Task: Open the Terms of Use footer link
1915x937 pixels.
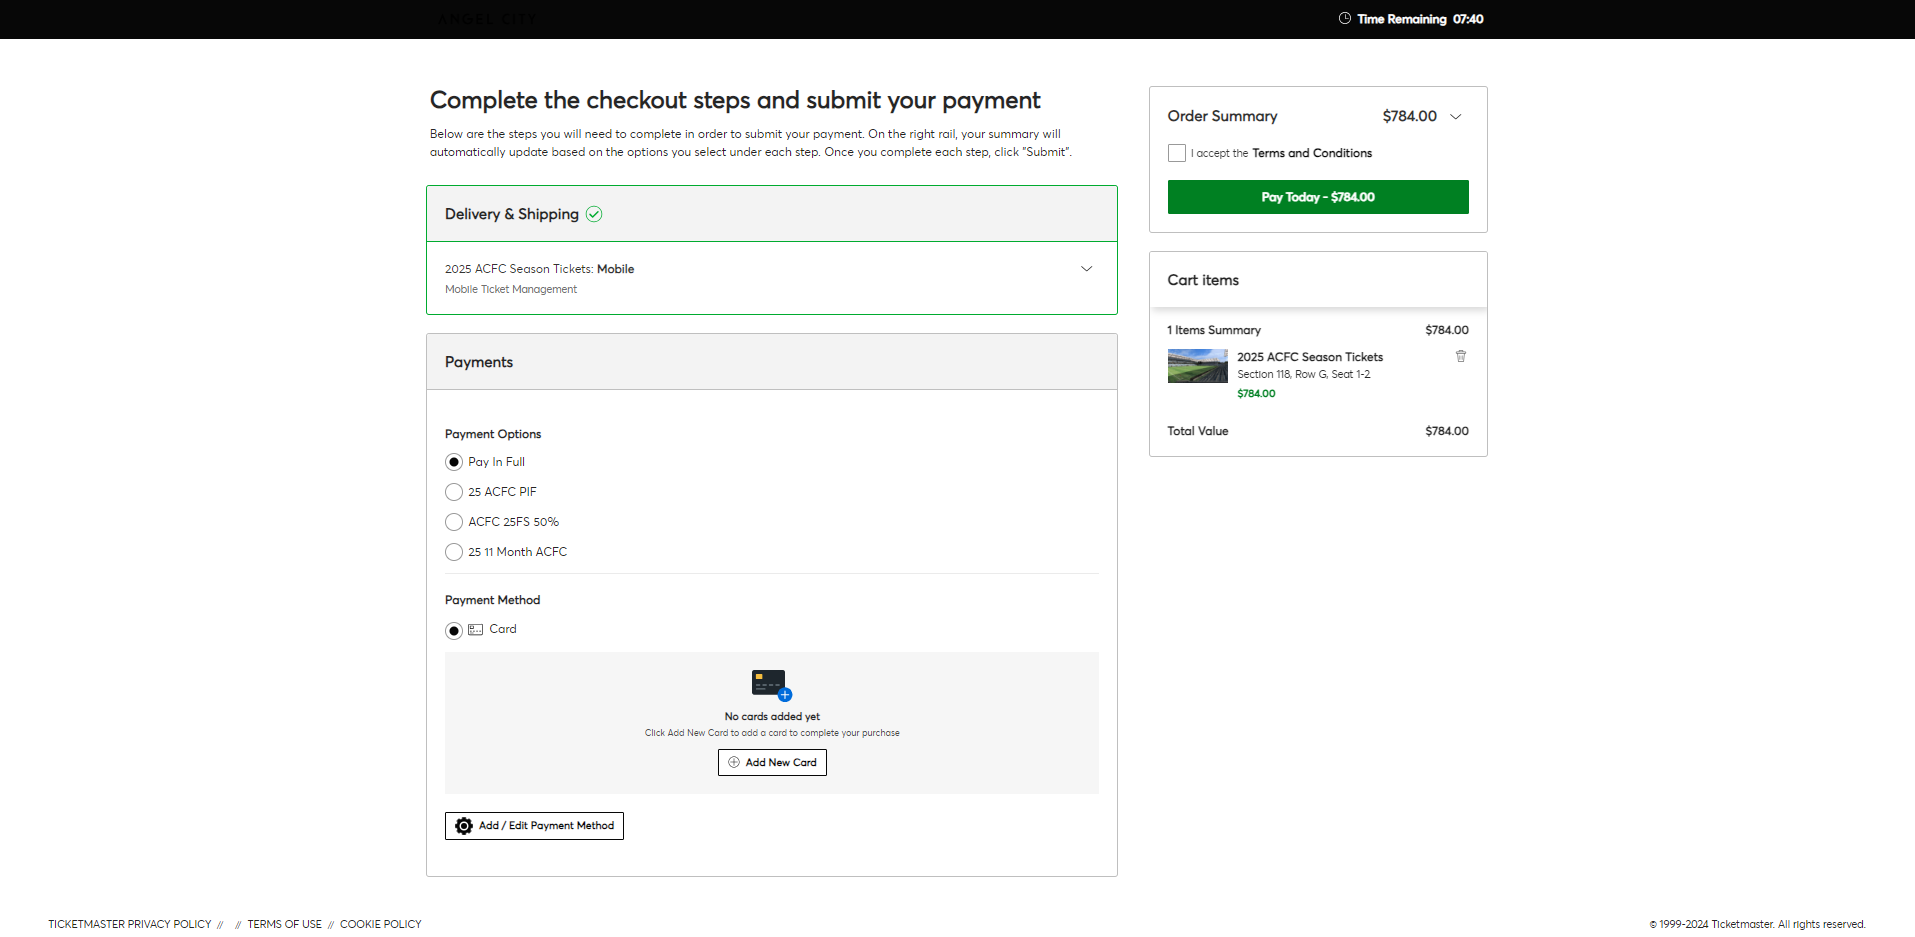Action: [x=285, y=924]
